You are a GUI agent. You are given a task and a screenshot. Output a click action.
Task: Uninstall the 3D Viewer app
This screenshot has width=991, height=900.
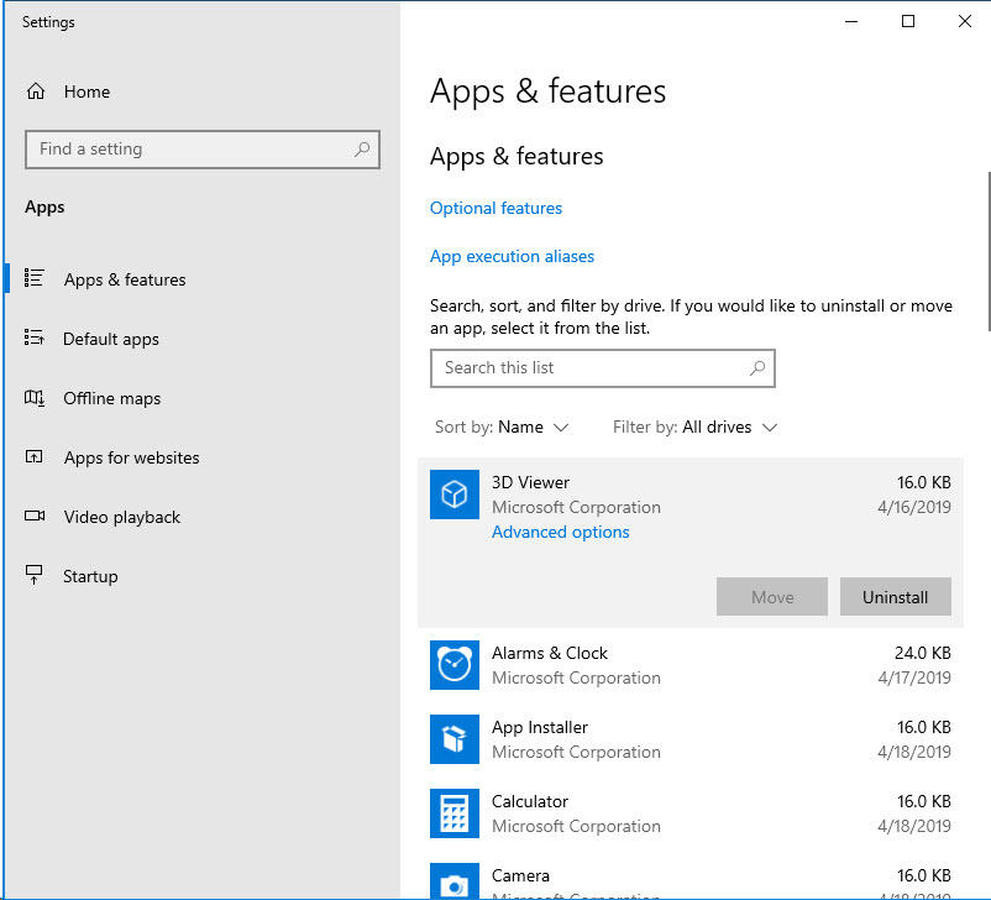(895, 597)
